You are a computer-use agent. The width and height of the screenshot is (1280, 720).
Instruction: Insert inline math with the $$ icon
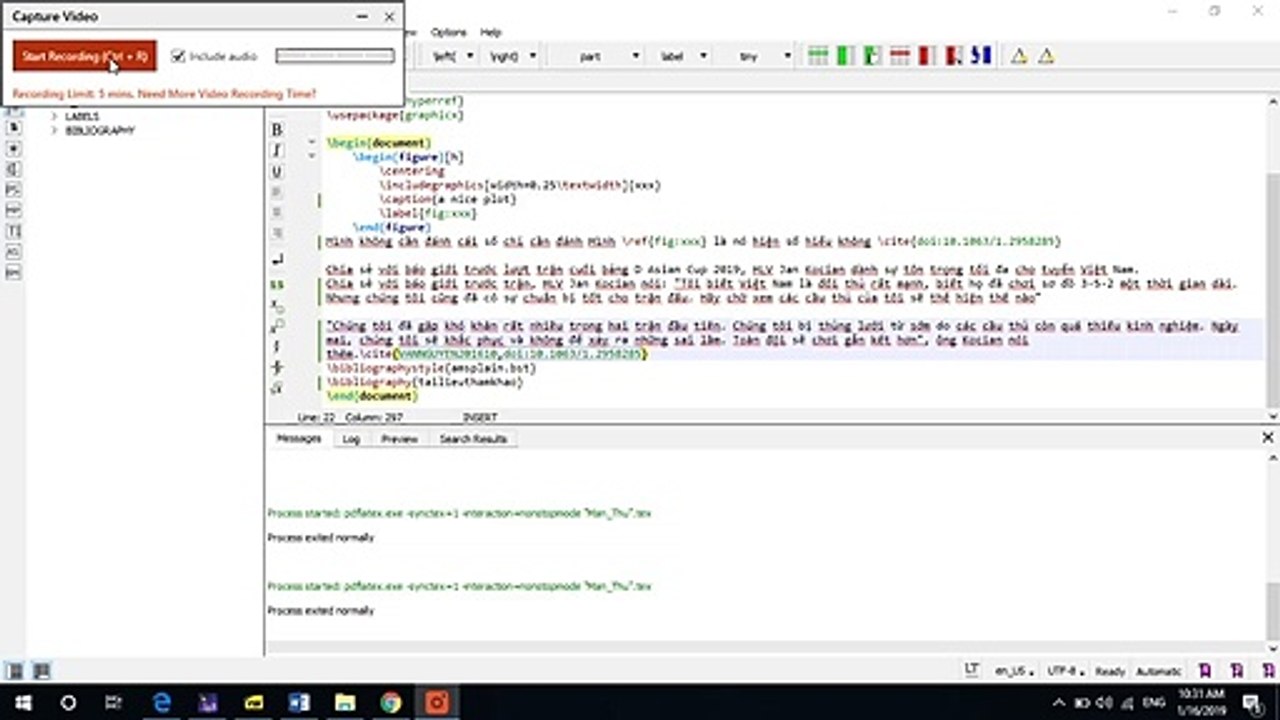[277, 284]
